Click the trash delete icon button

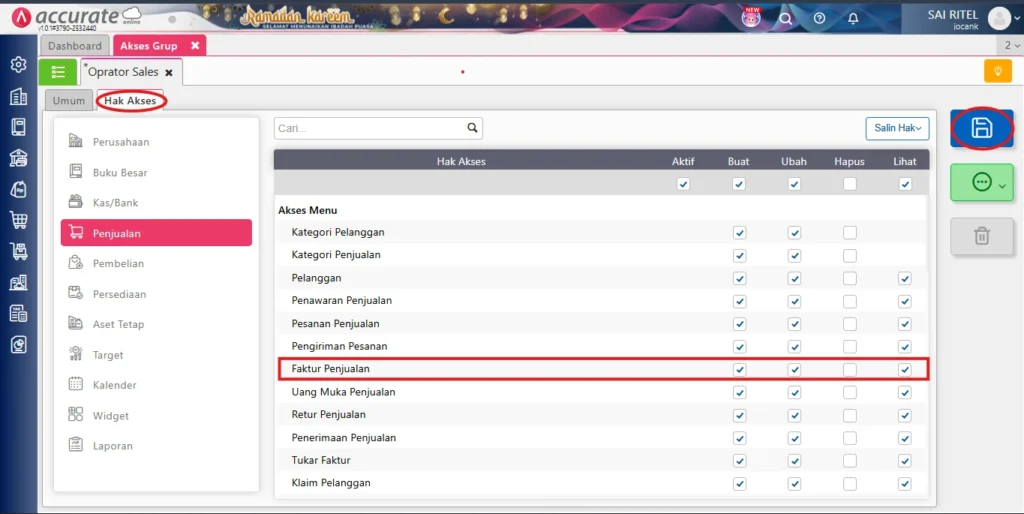(981, 235)
